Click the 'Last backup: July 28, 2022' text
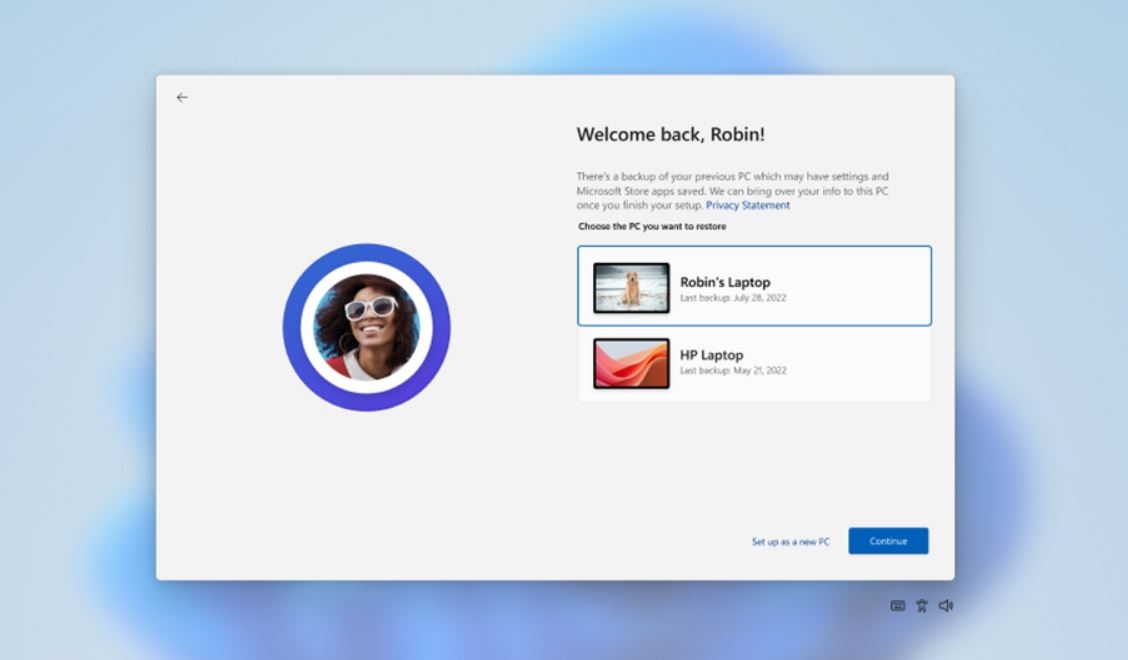Image resolution: width=1128 pixels, height=660 pixels. coord(733,298)
